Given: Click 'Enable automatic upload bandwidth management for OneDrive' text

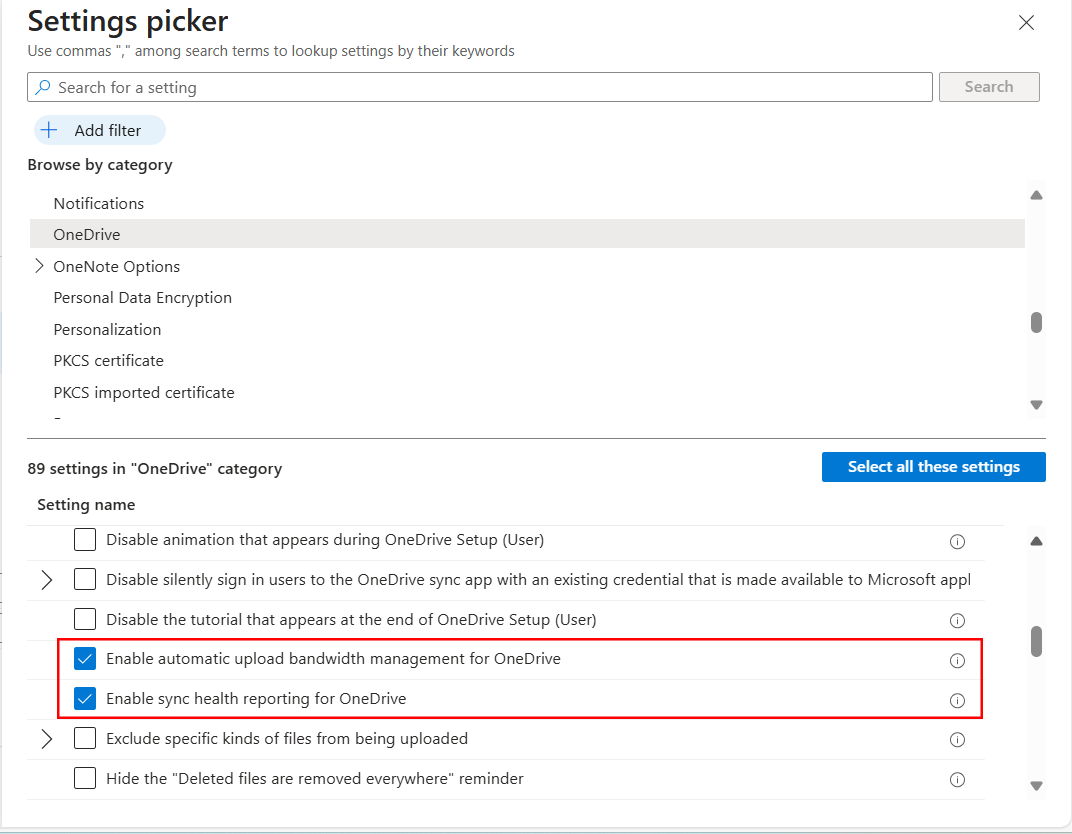Looking at the screenshot, I should tap(334, 659).
